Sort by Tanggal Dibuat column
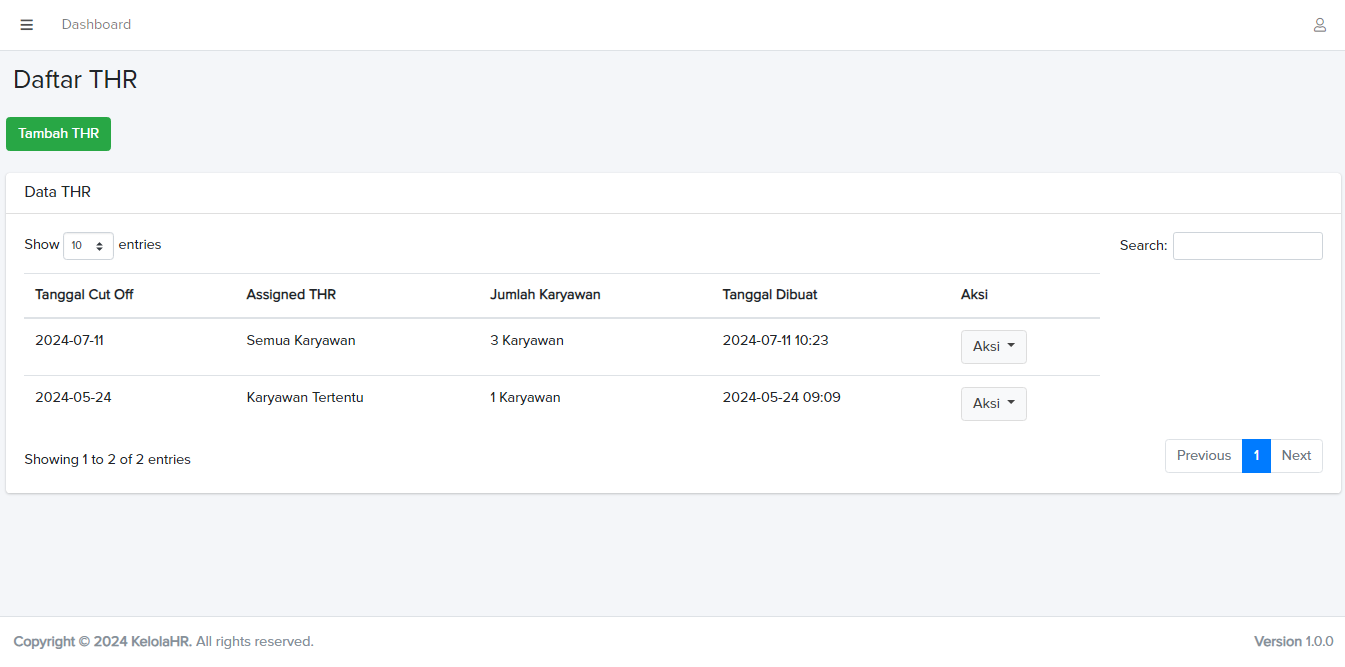1345x667 pixels. [x=769, y=295]
